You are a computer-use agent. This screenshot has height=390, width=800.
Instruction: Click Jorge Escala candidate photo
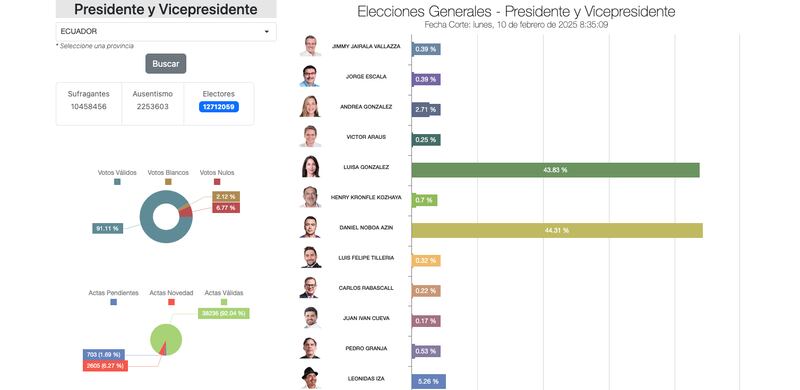[310, 77]
